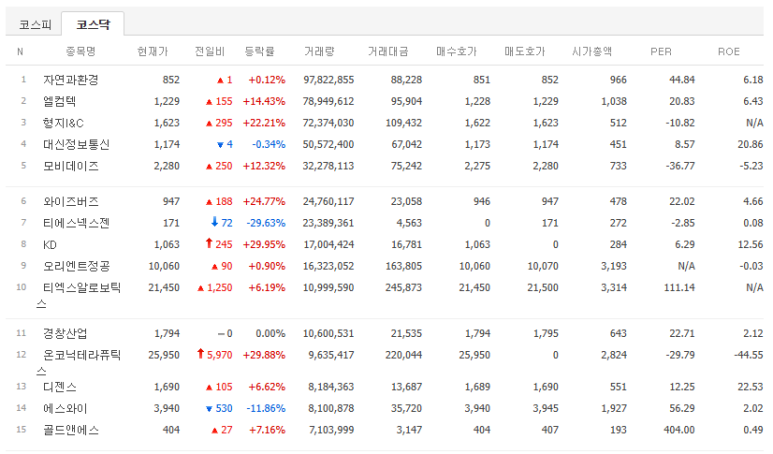773x454 pixels.
Task: Click 에스와이 change rate -11.86%
Action: coord(266,409)
